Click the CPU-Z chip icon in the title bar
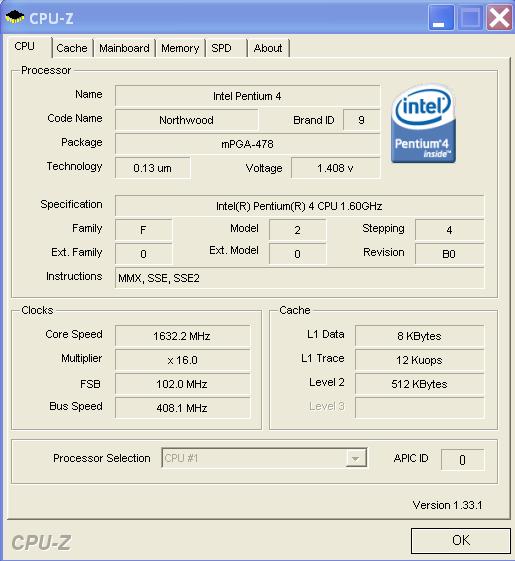This screenshot has height=561, width=515. [15, 17]
